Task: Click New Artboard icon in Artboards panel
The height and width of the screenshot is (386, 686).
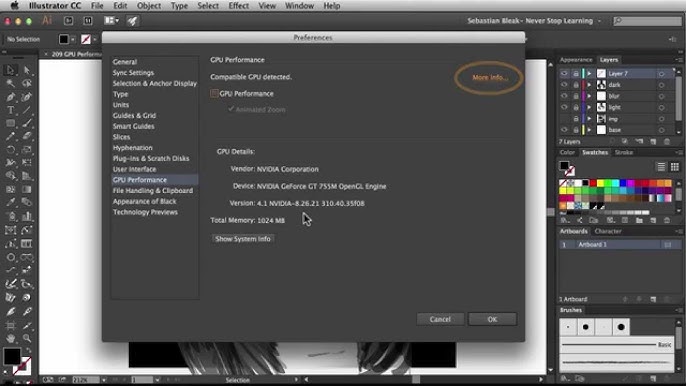Action: coord(653,299)
